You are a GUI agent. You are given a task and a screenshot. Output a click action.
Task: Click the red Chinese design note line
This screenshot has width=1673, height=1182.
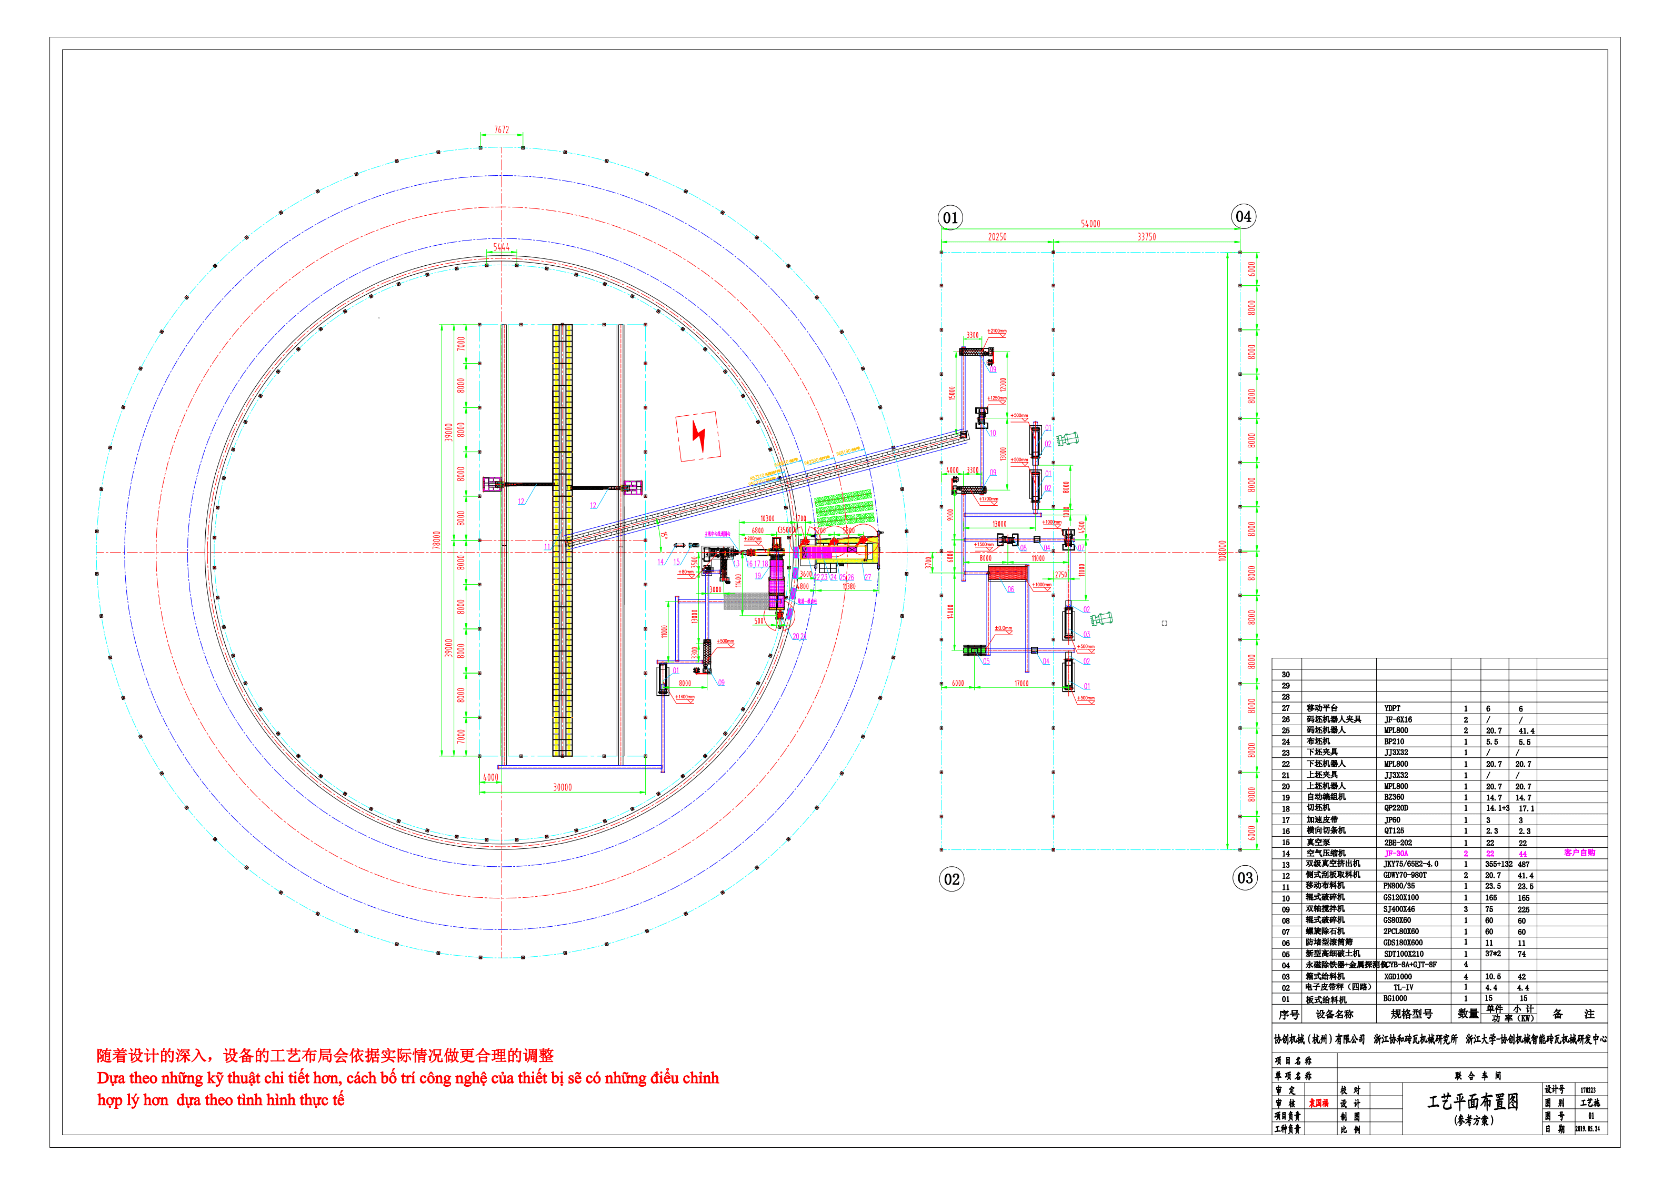tap(325, 1055)
